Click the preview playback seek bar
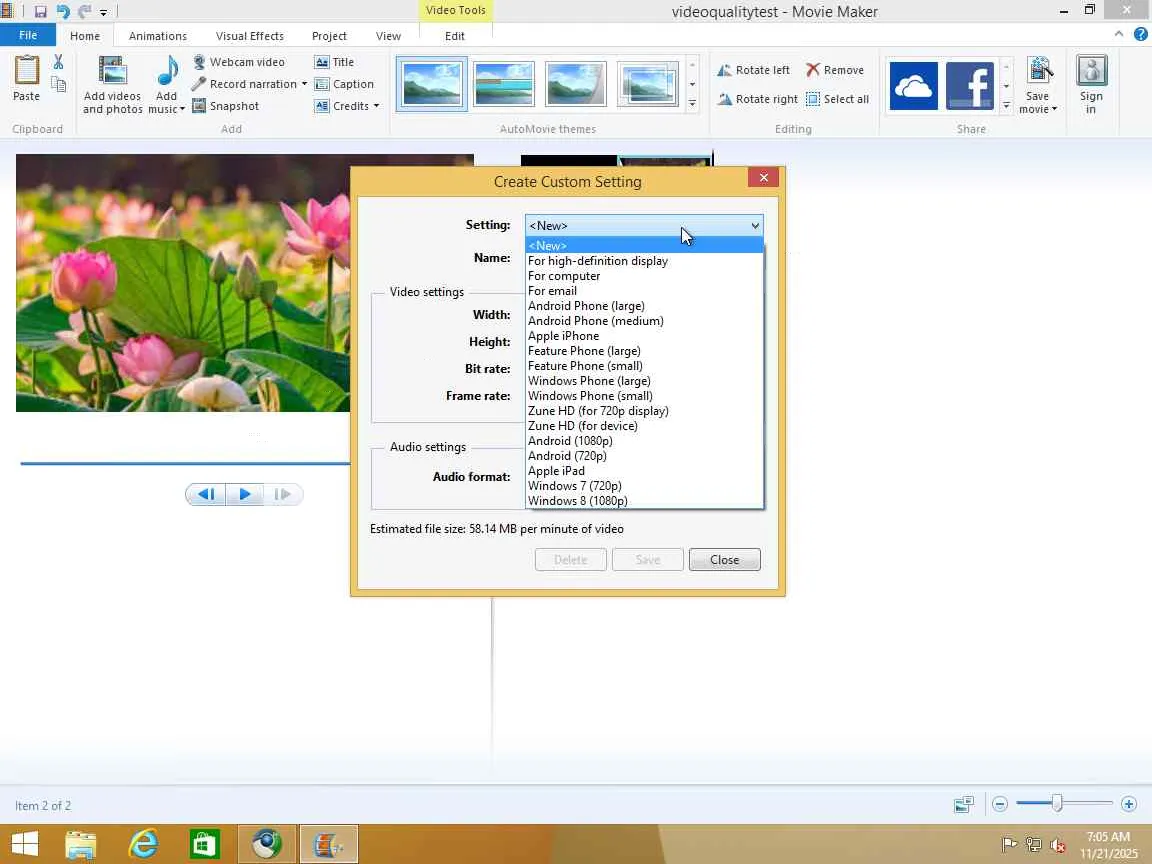The height and width of the screenshot is (864, 1152). 185,464
